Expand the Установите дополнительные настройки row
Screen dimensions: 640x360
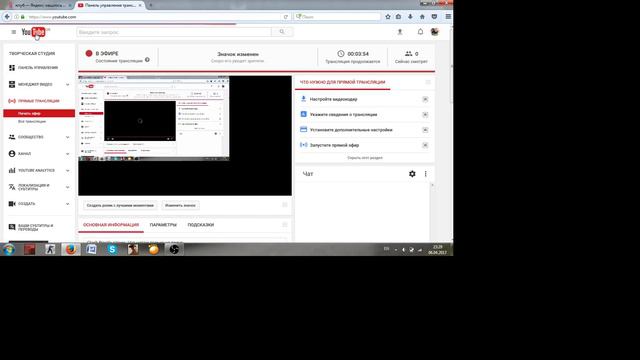[425, 130]
